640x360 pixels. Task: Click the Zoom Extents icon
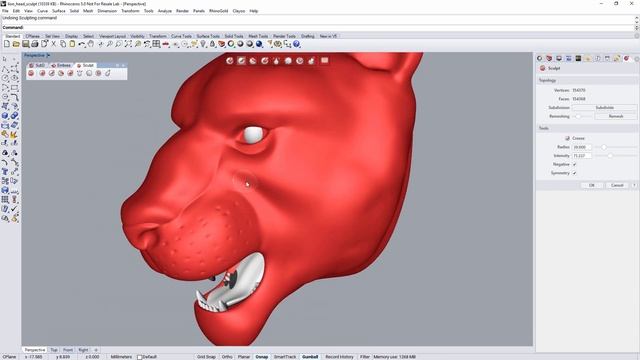click(x=128, y=44)
